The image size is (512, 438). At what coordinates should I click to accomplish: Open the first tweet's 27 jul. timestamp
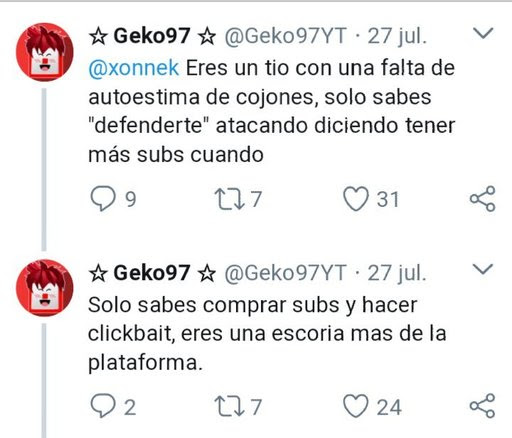point(397,36)
